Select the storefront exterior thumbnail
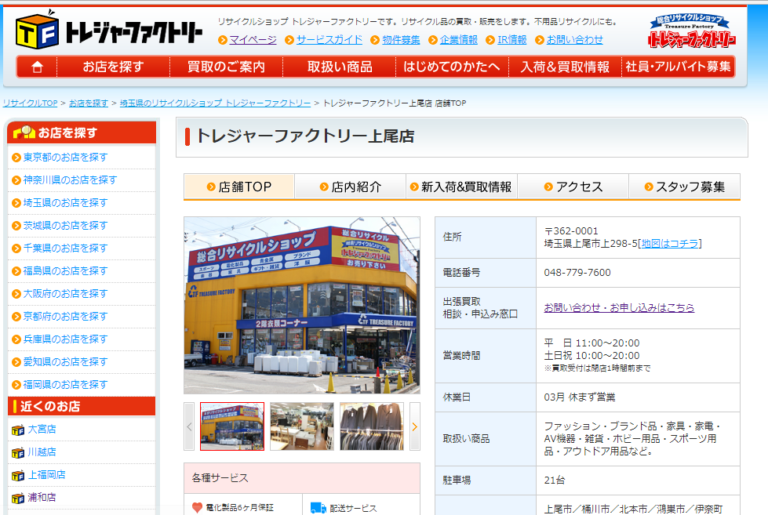768x515 pixels. (232, 426)
